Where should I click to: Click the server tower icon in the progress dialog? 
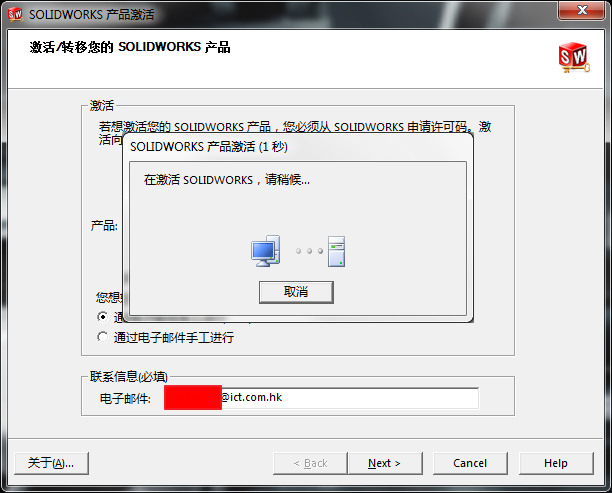click(336, 251)
